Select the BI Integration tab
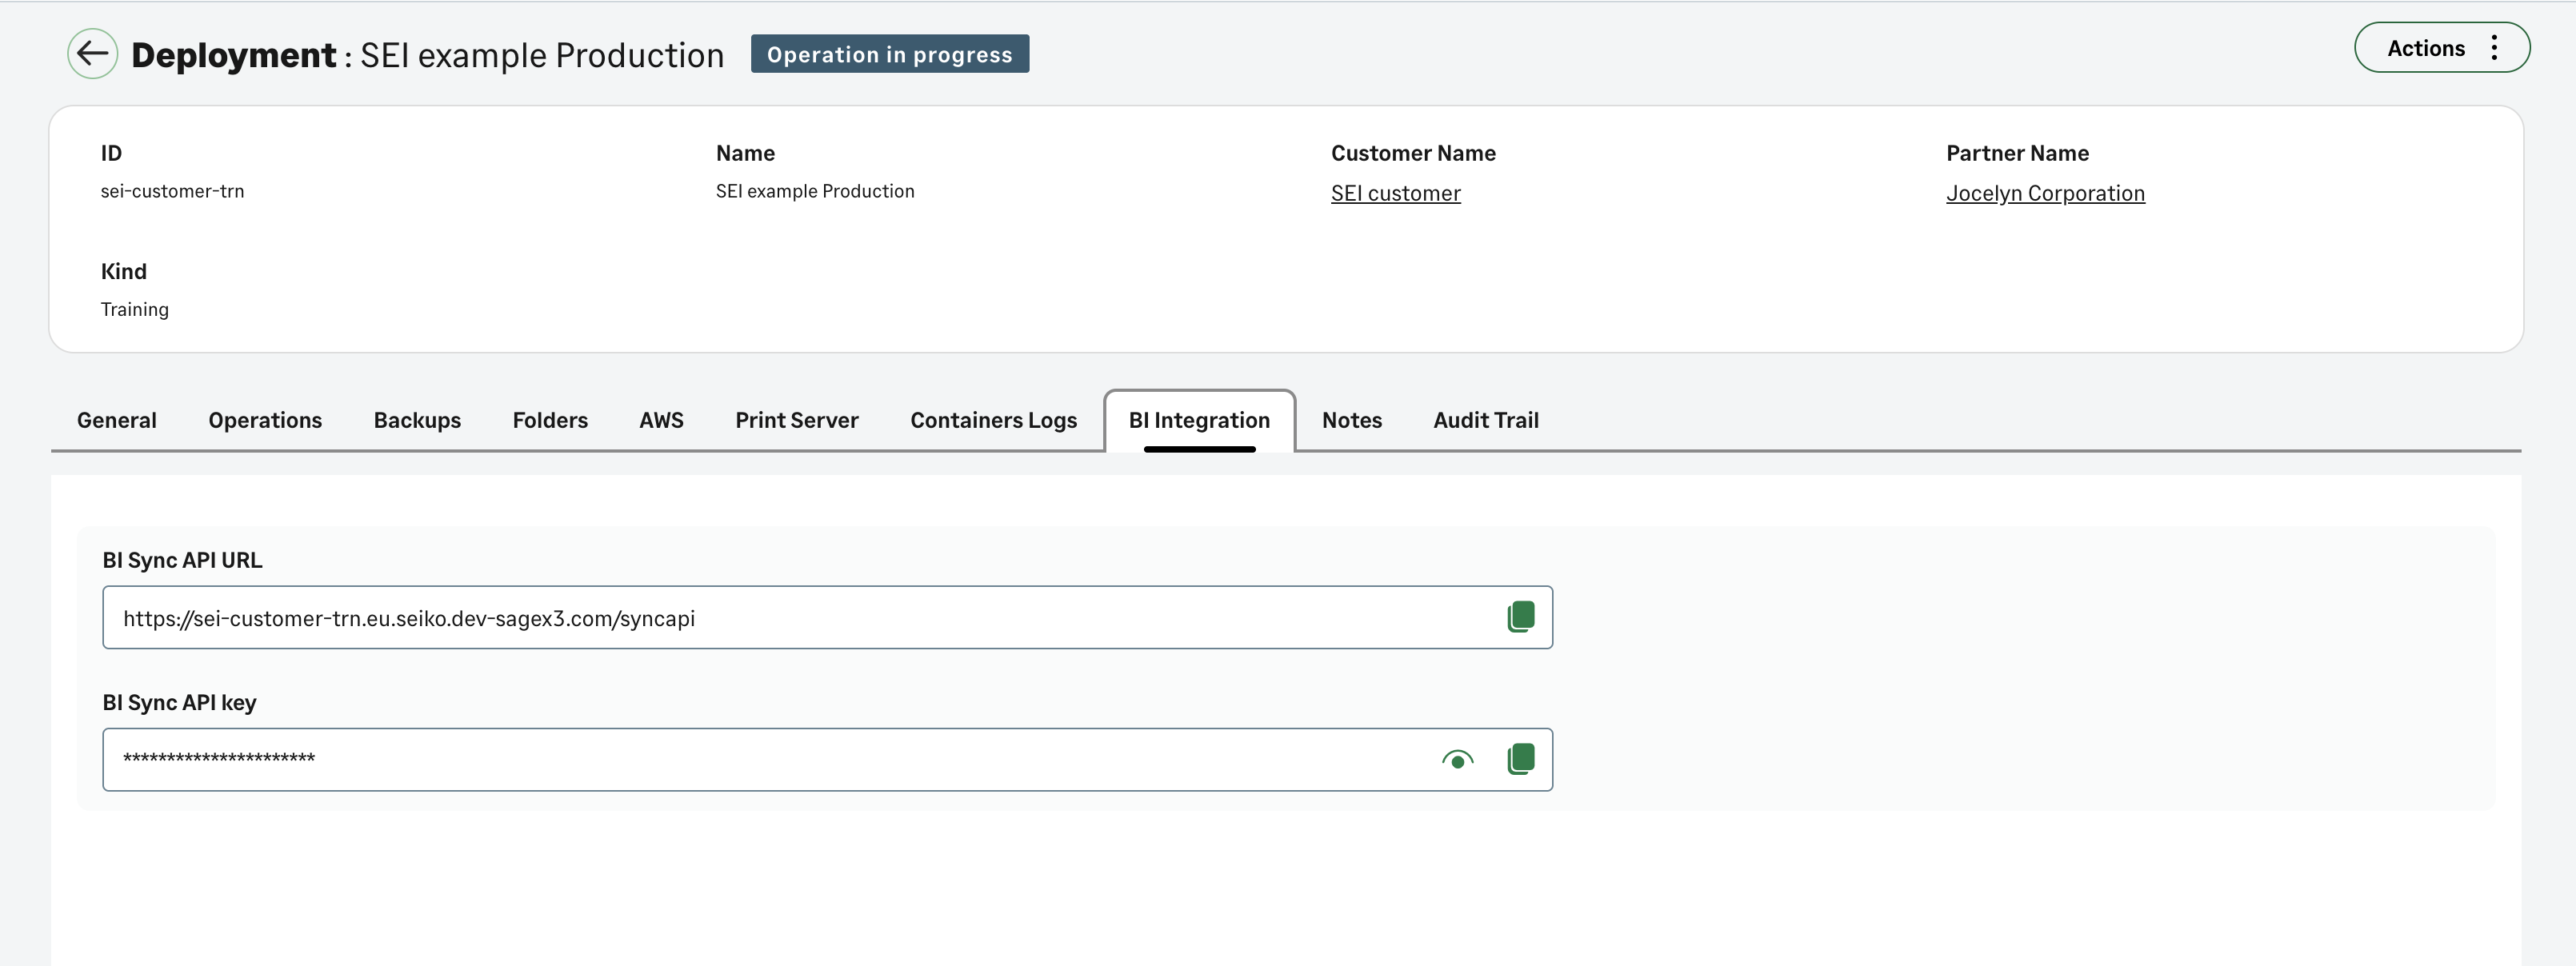Image resolution: width=2576 pixels, height=966 pixels. pyautogui.click(x=1199, y=420)
